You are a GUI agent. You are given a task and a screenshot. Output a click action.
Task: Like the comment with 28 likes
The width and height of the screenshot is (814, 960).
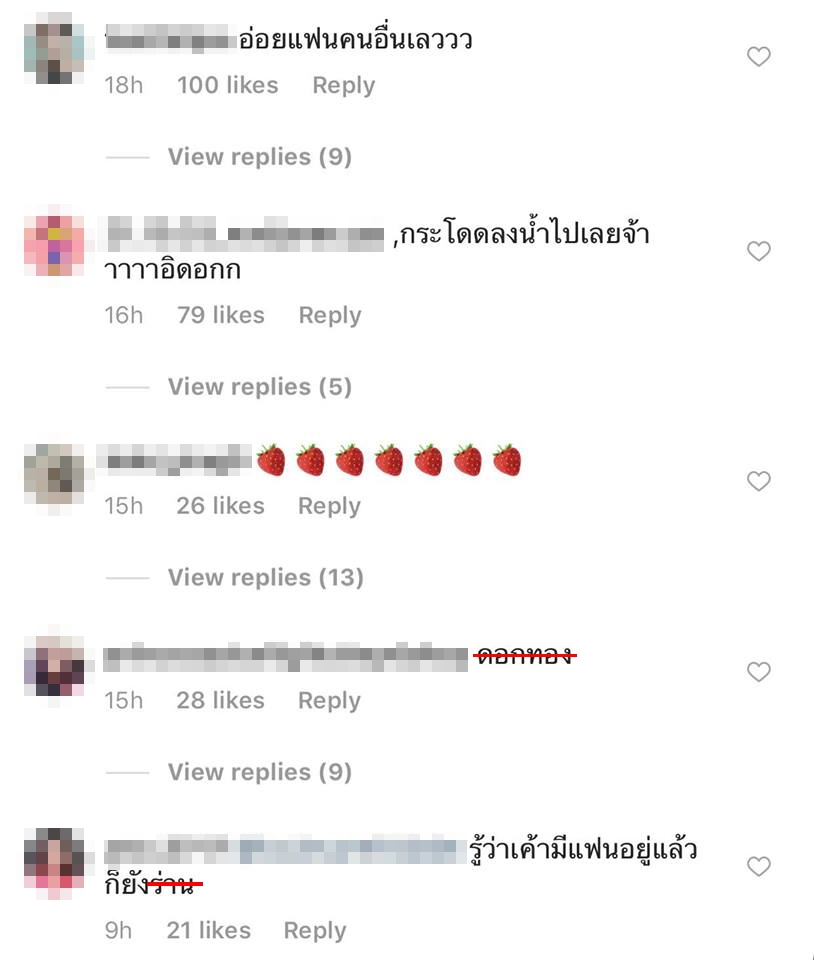click(x=758, y=672)
